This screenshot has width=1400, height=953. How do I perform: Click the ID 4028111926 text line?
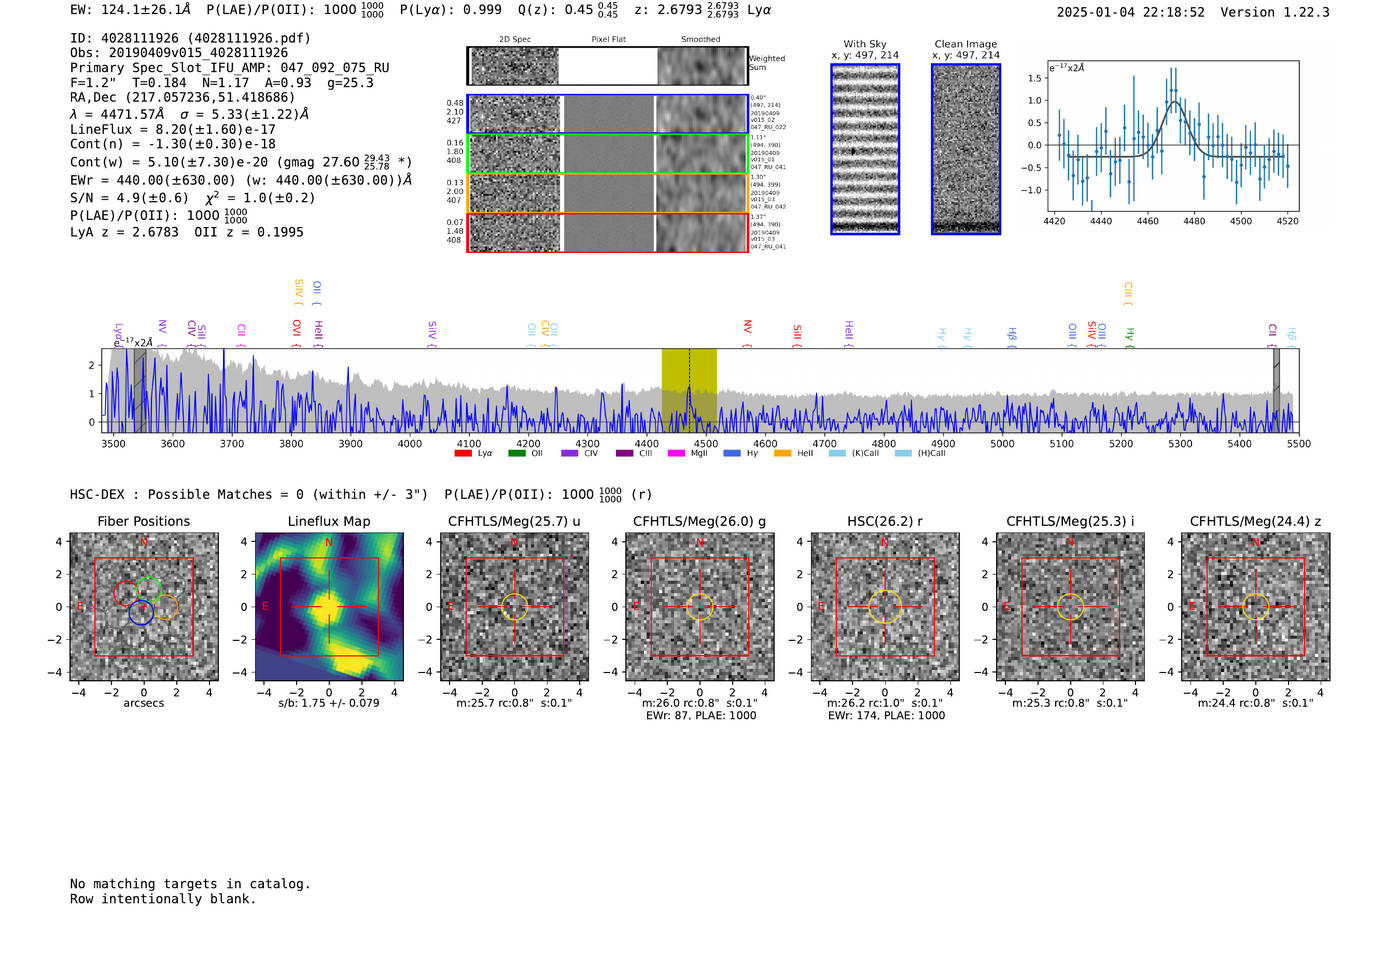190,38
